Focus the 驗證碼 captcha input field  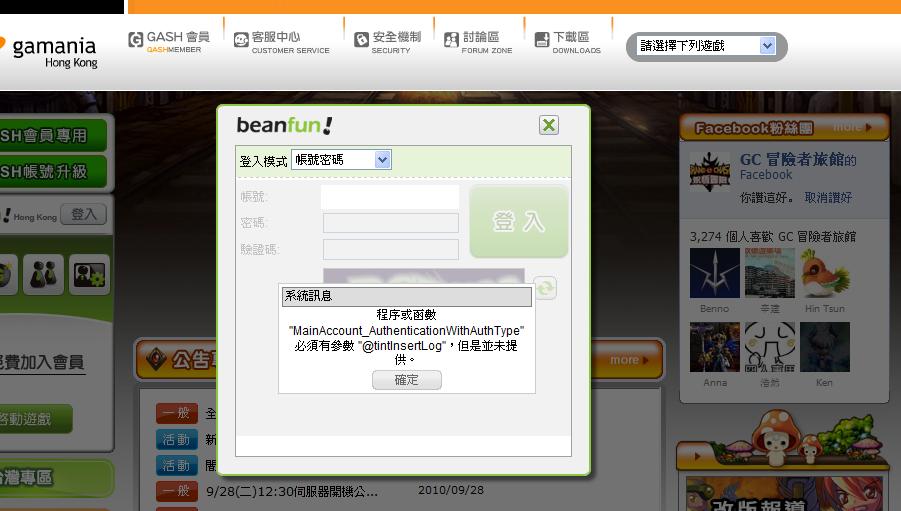[391, 249]
